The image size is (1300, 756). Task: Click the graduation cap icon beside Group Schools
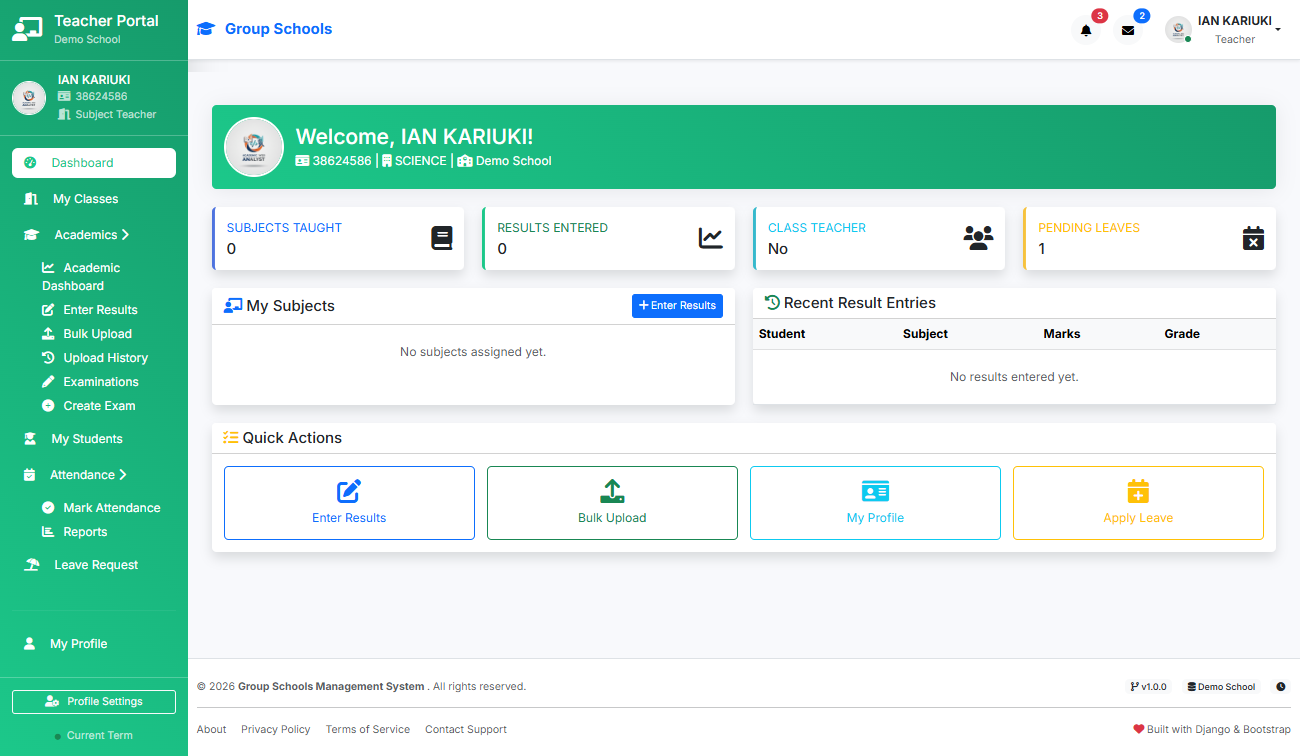pyautogui.click(x=206, y=29)
